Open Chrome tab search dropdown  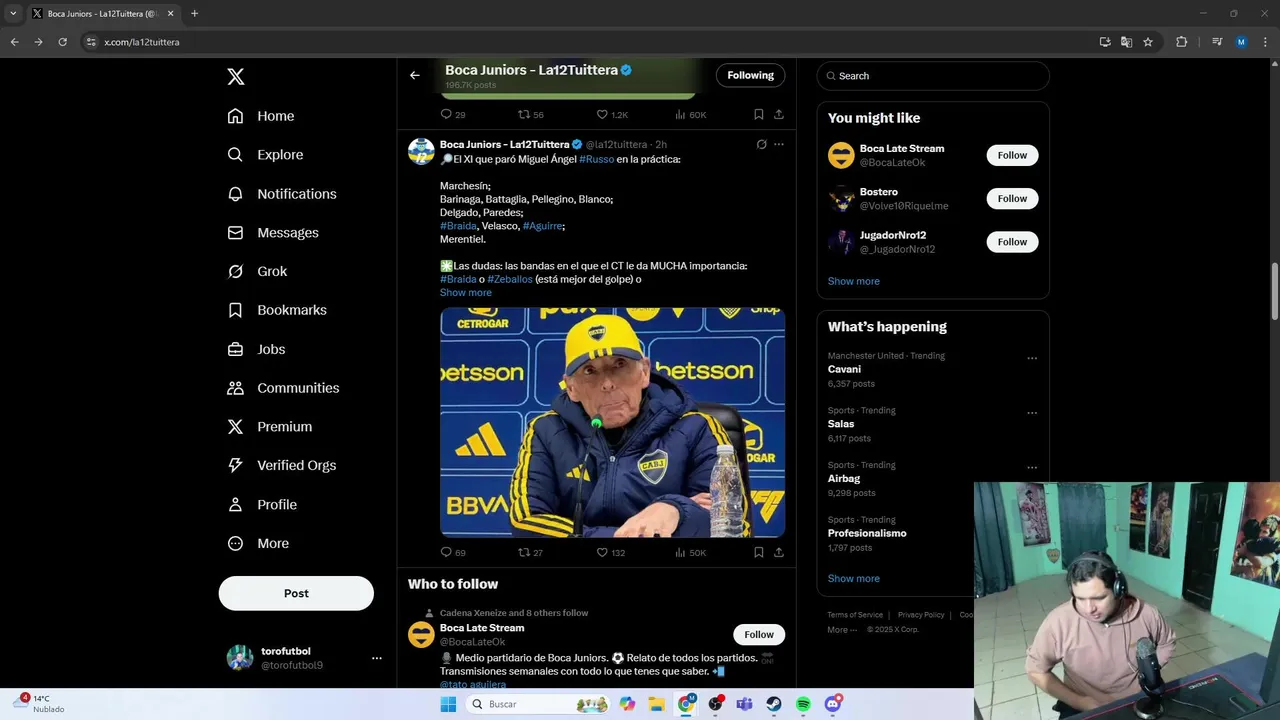point(13,13)
